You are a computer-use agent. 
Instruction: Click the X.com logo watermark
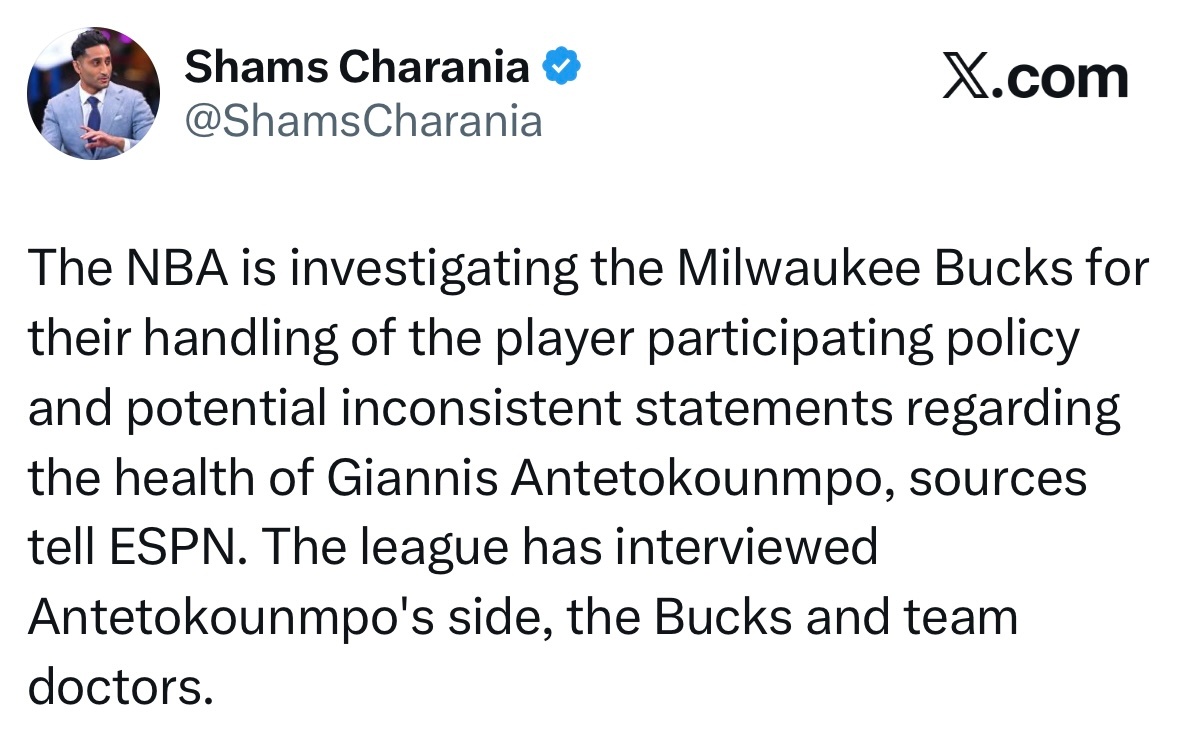[1035, 77]
